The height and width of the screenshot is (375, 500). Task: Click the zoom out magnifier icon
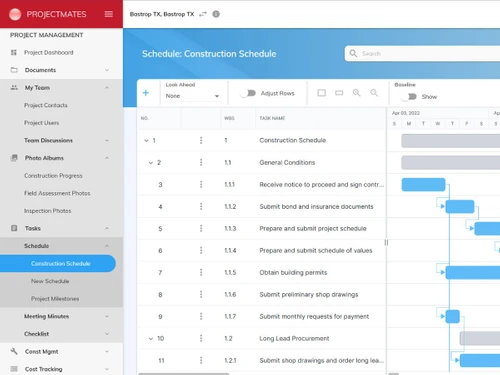click(x=374, y=93)
